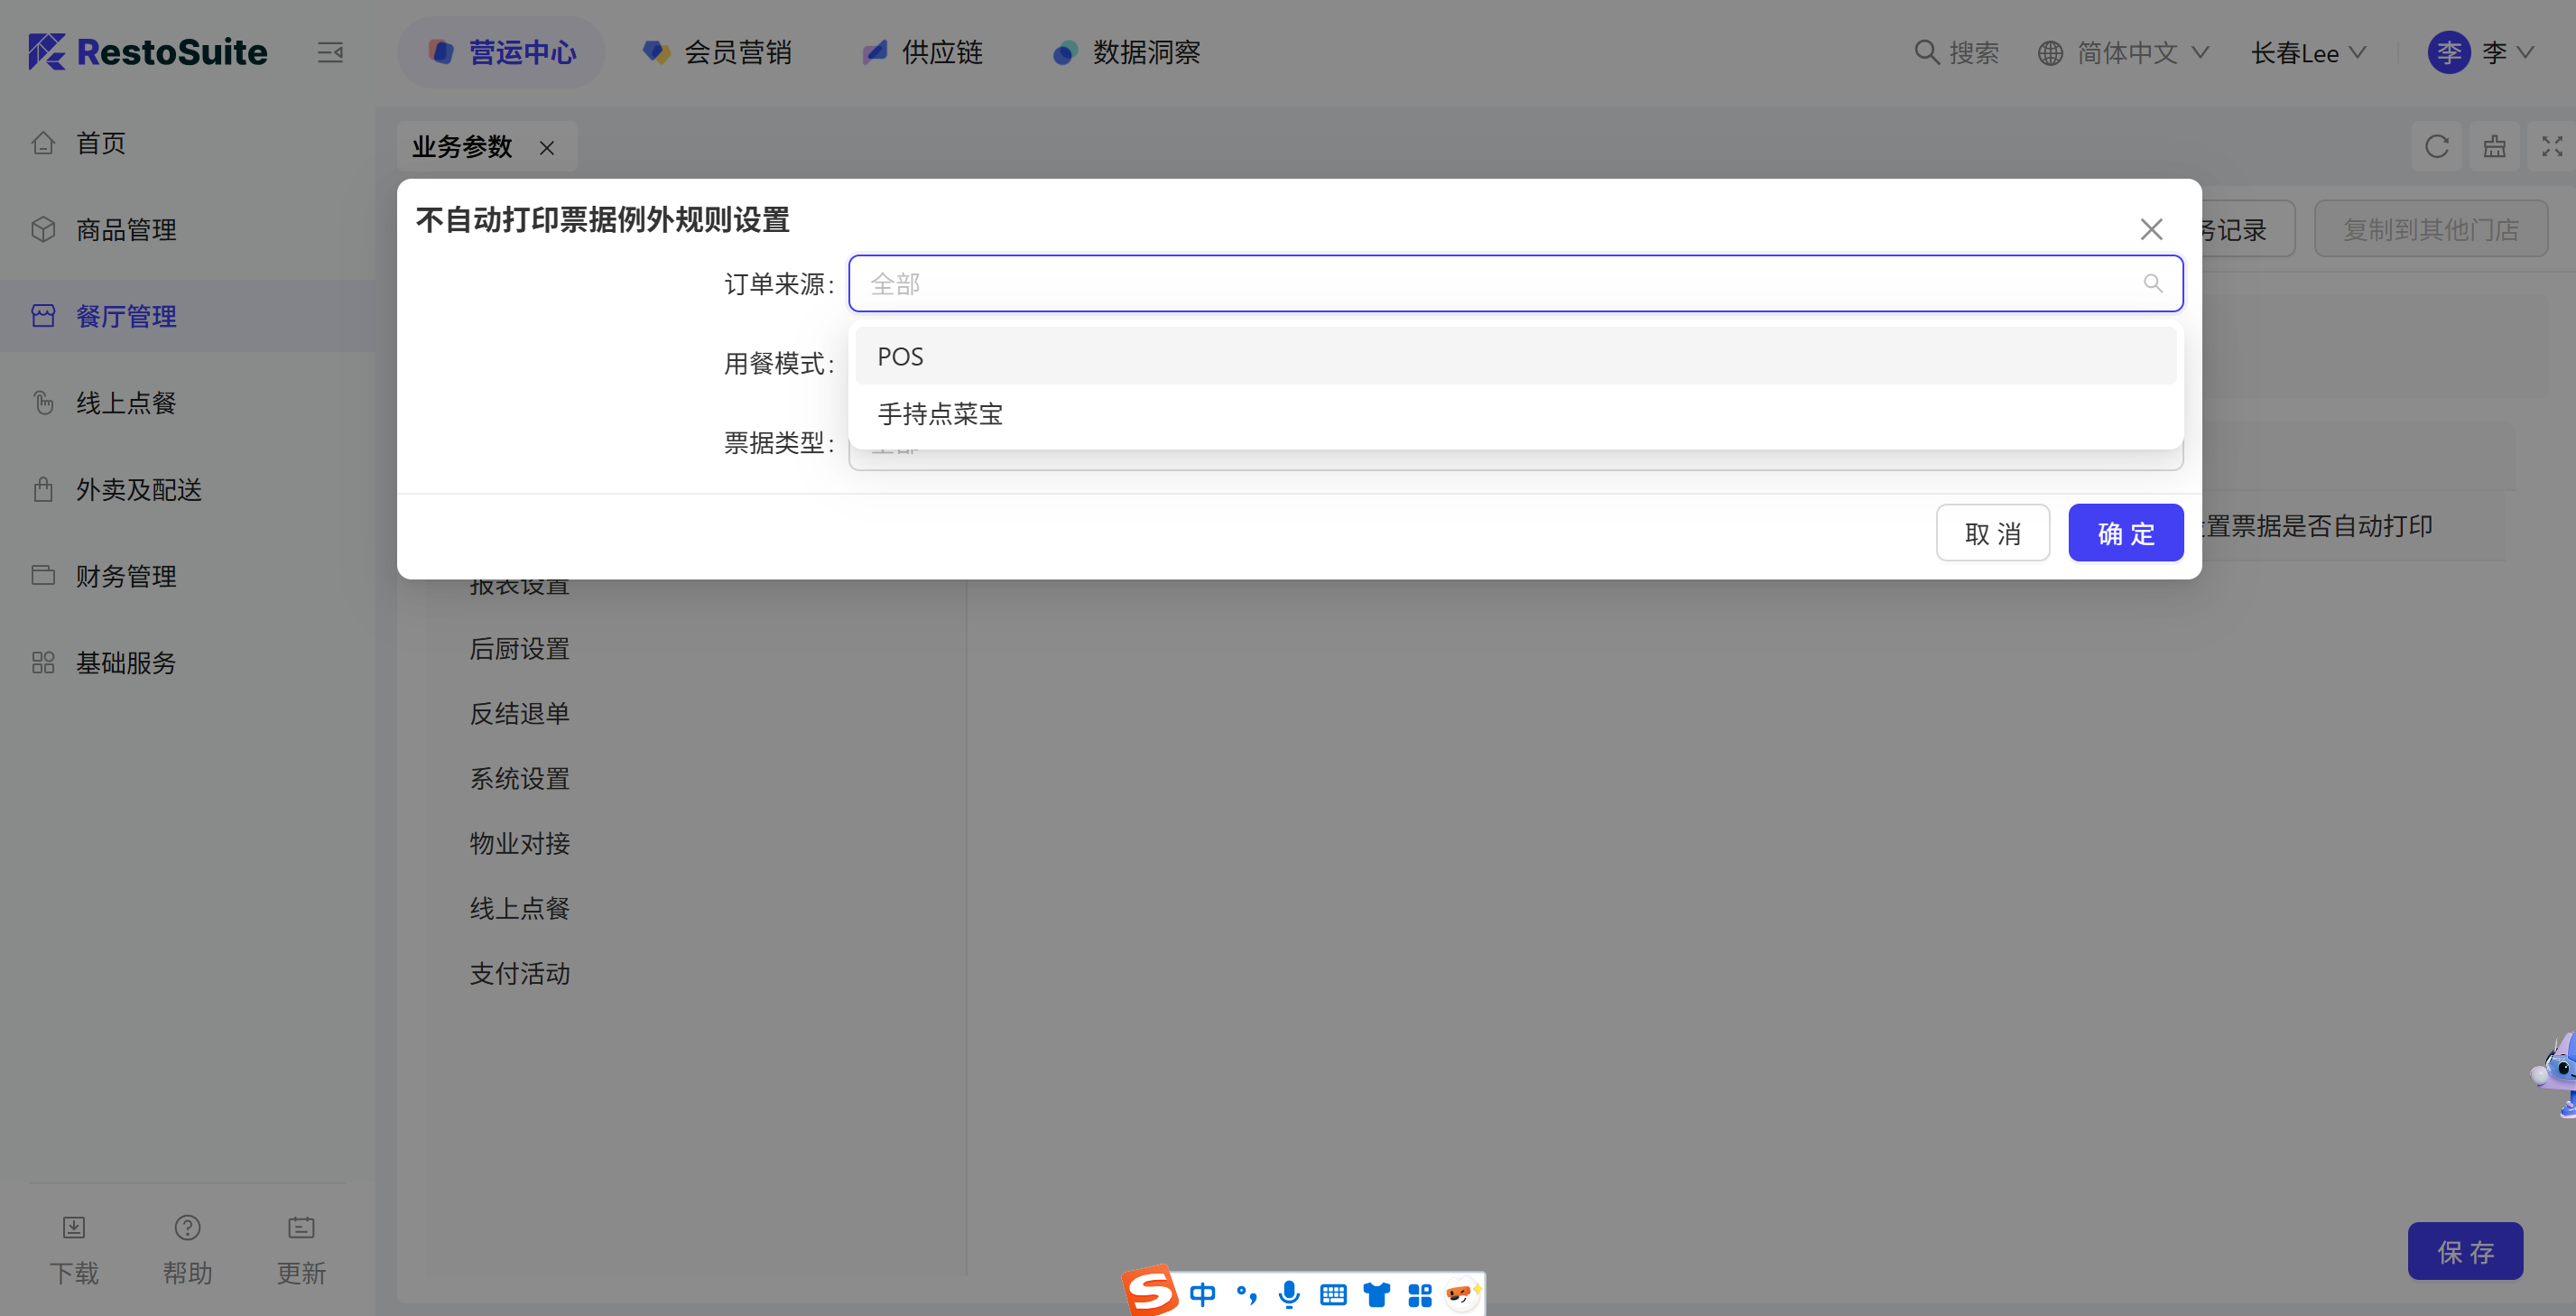
Task: Click the refresh icon in tab bar
Action: (x=2436, y=147)
